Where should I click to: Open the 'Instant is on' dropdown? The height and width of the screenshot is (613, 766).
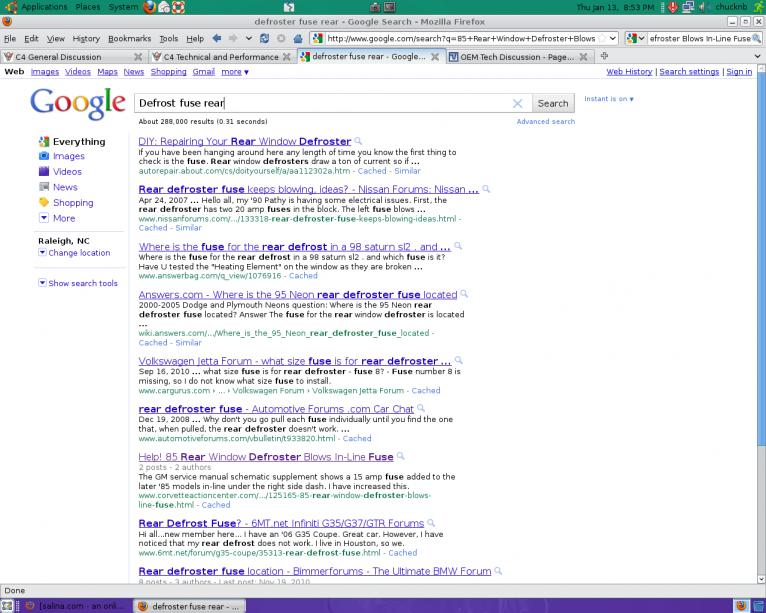pos(609,99)
